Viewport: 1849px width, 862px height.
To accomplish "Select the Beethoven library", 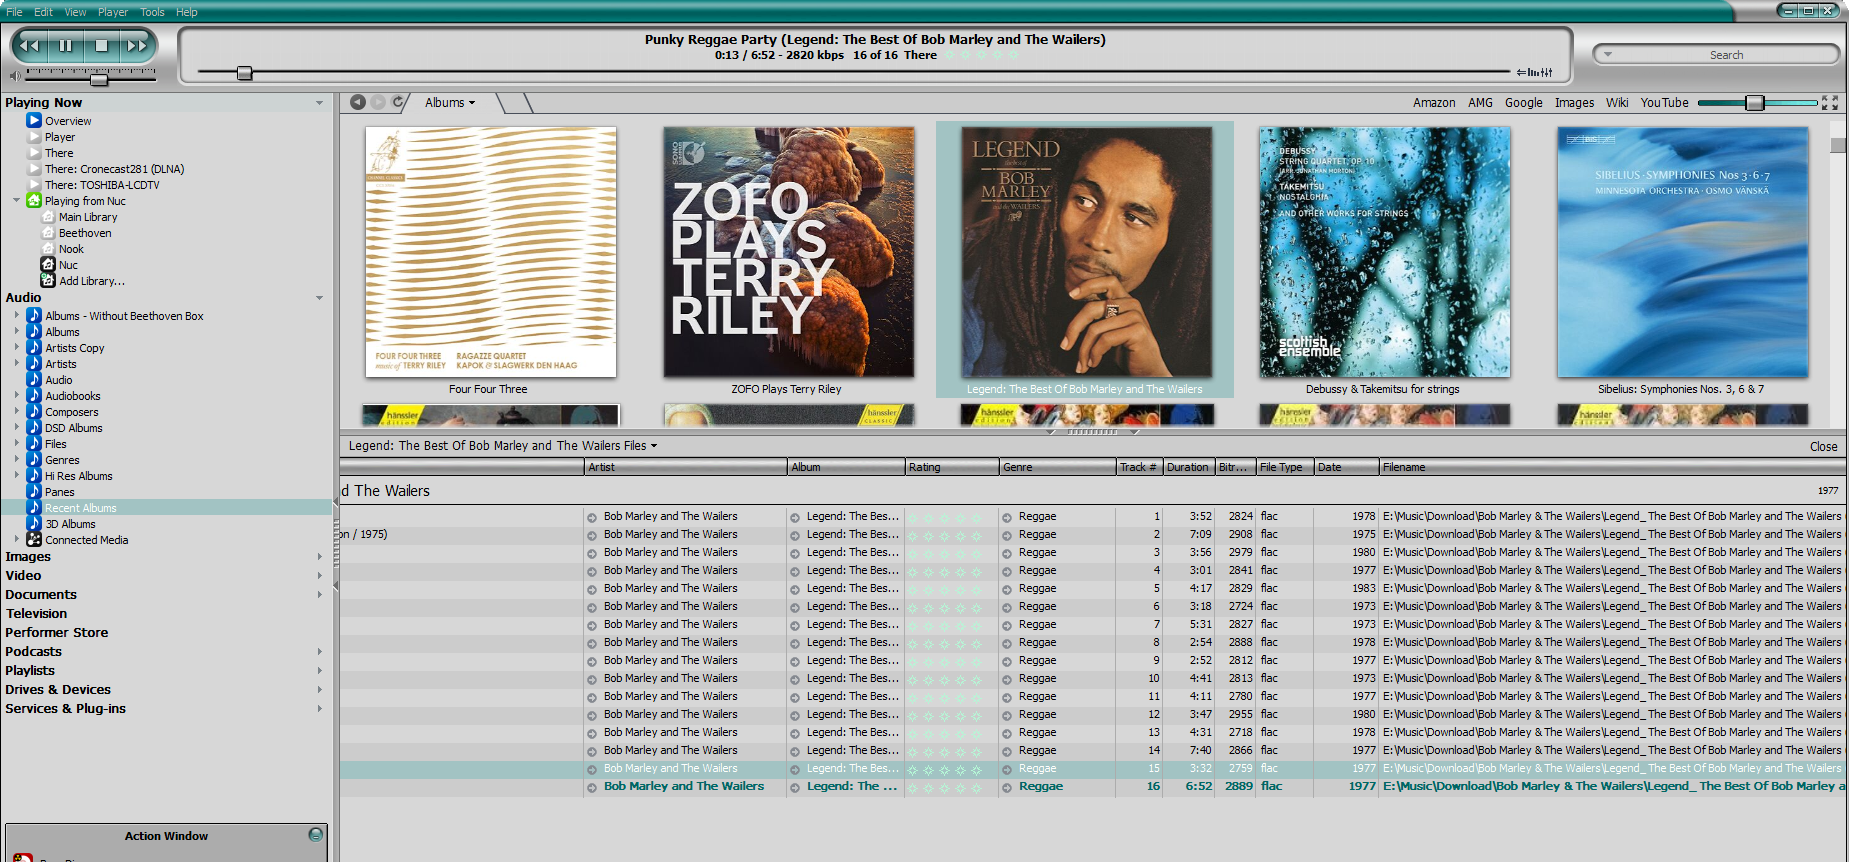I will (x=85, y=233).
